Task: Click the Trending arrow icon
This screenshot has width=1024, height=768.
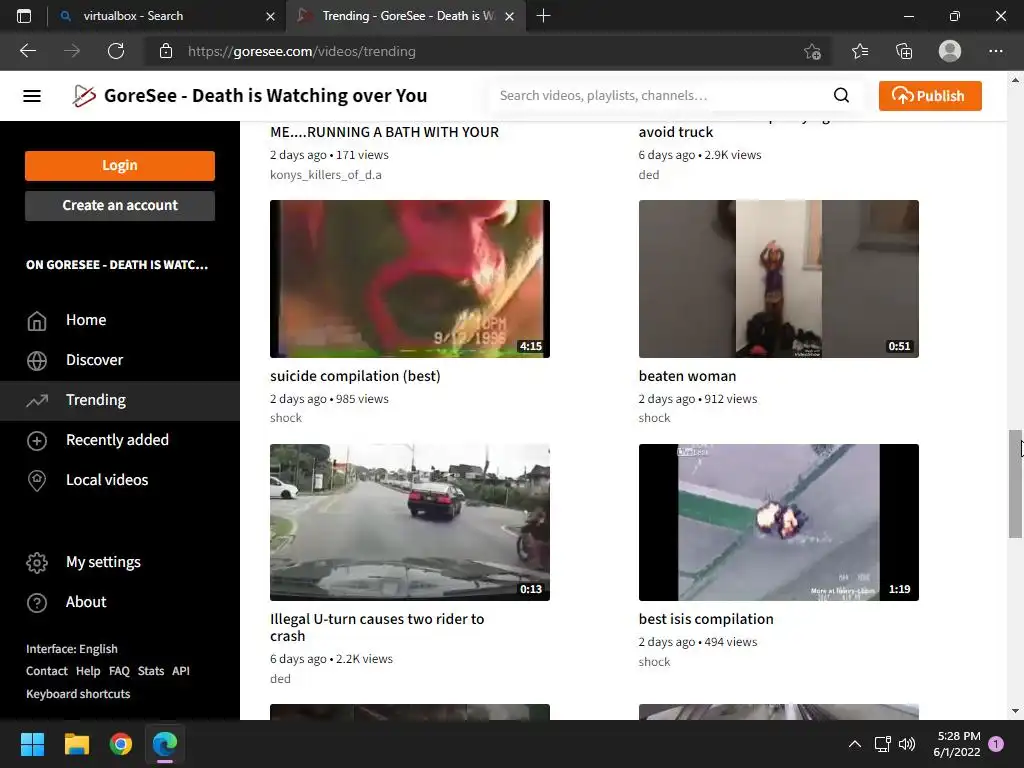Action: (x=37, y=400)
